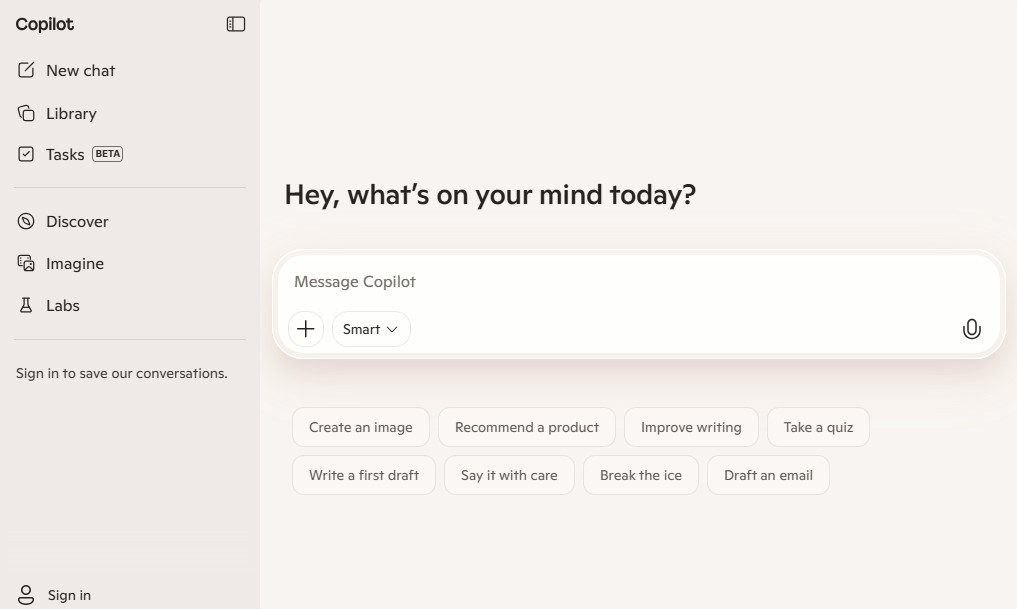The image size is (1017, 609).
Task: Click the Draft an email suggestion
Action: tap(768, 475)
